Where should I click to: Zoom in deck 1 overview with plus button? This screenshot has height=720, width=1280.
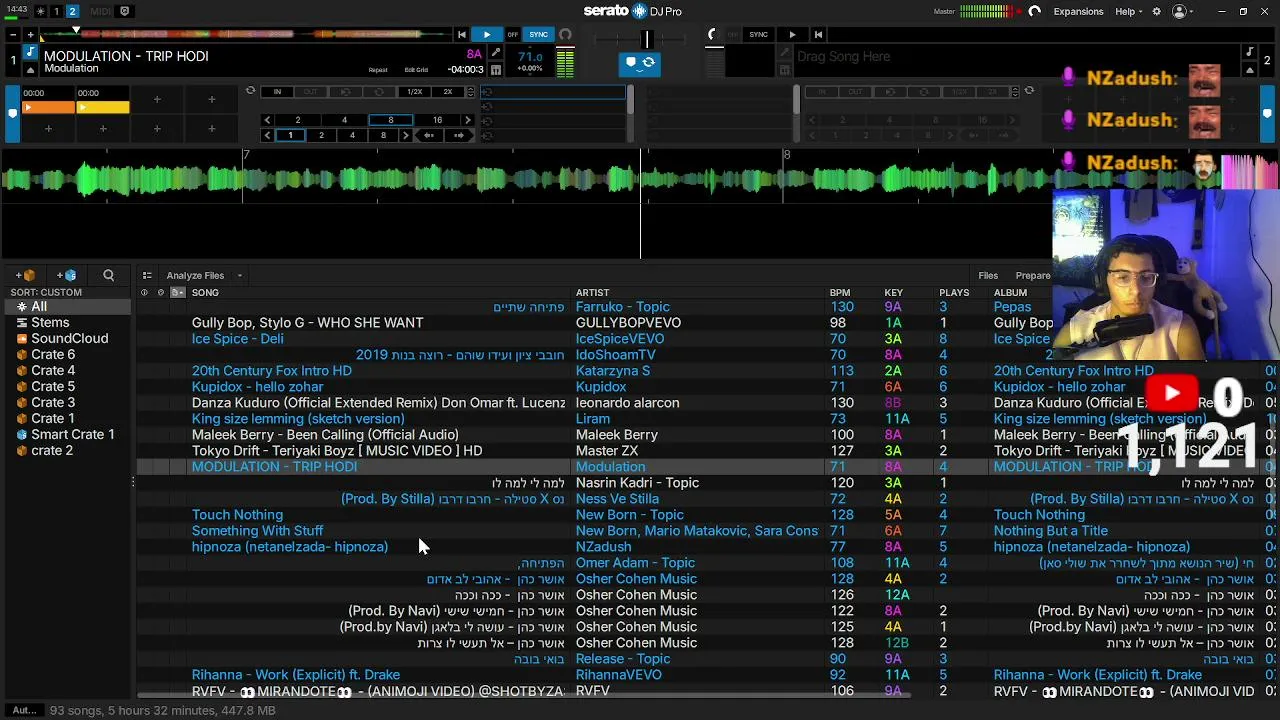pyautogui.click(x=30, y=35)
